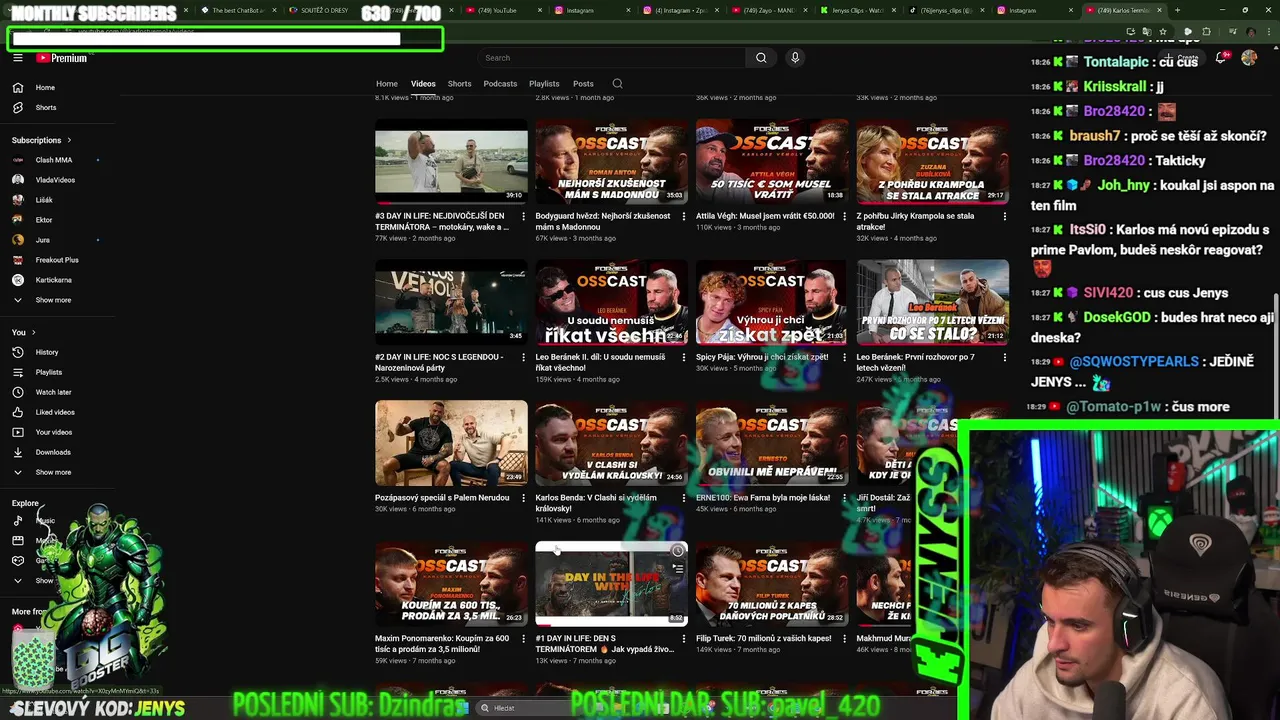Search within channel using magnifier after Posts
Image resolution: width=1280 pixels, height=720 pixels.
click(x=617, y=84)
